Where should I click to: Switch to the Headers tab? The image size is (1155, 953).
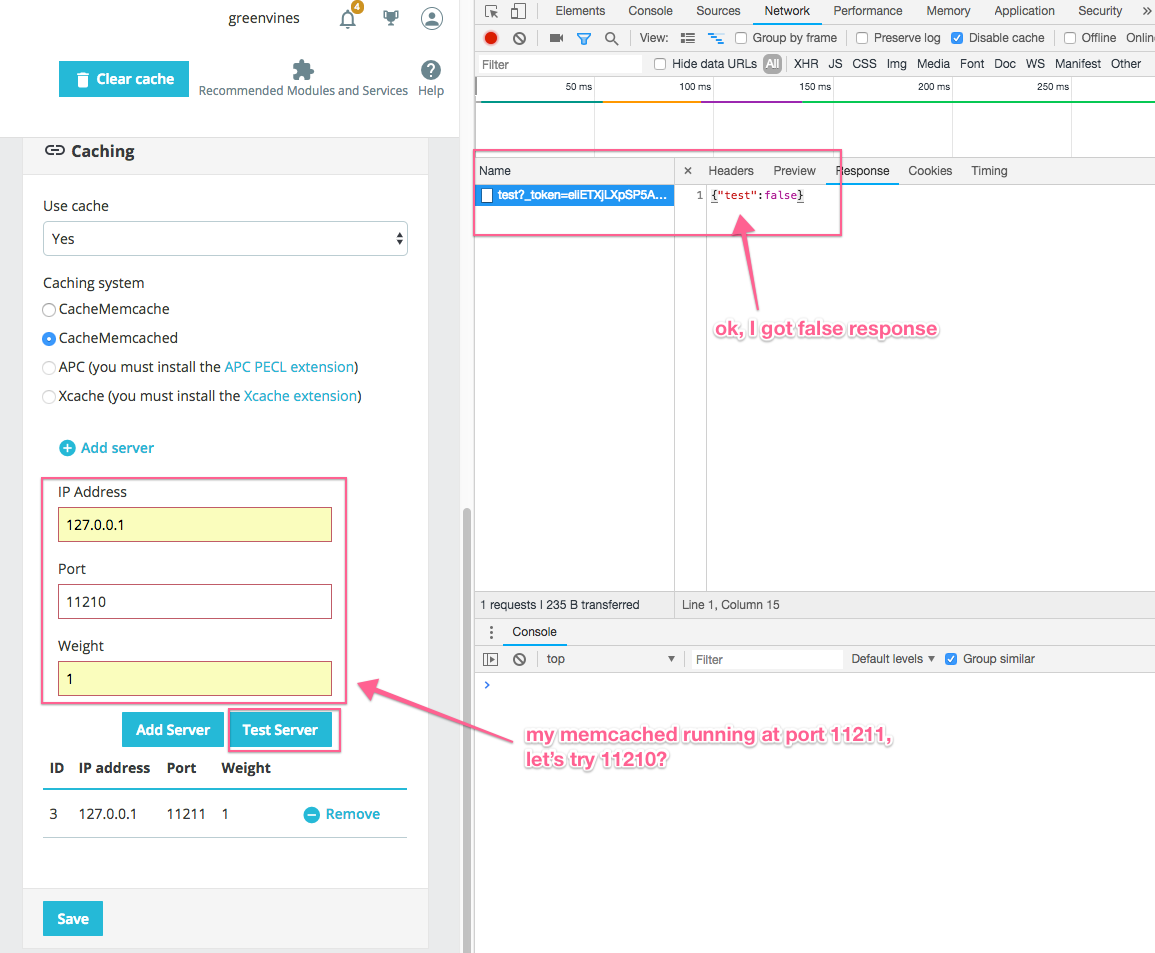tap(731, 171)
